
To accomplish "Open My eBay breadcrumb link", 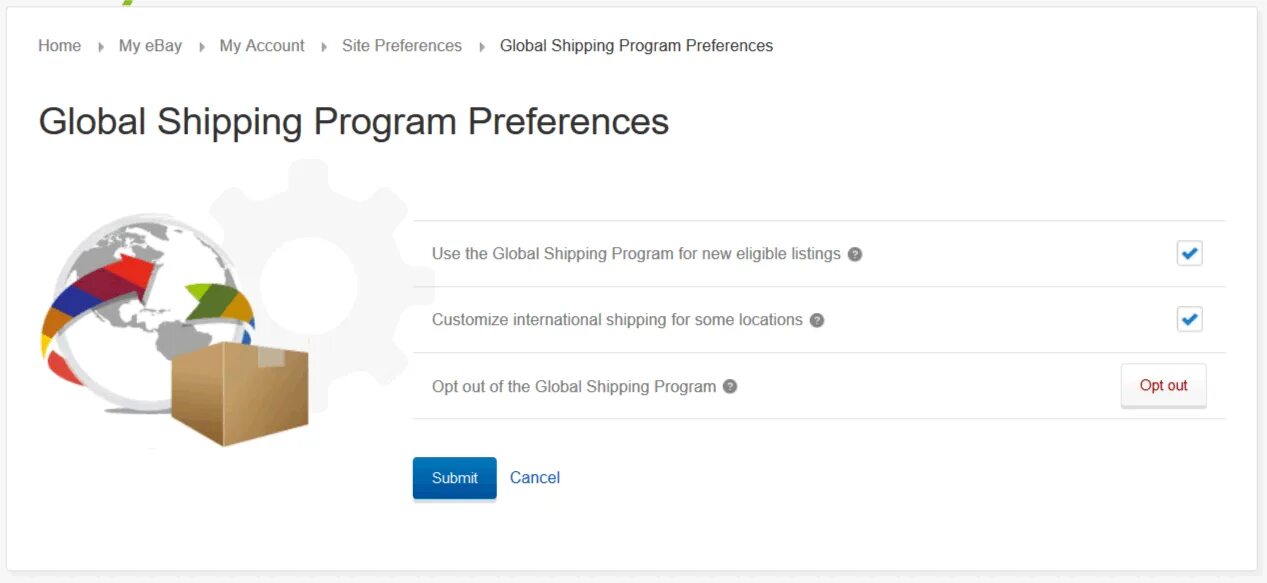I will tap(150, 46).
